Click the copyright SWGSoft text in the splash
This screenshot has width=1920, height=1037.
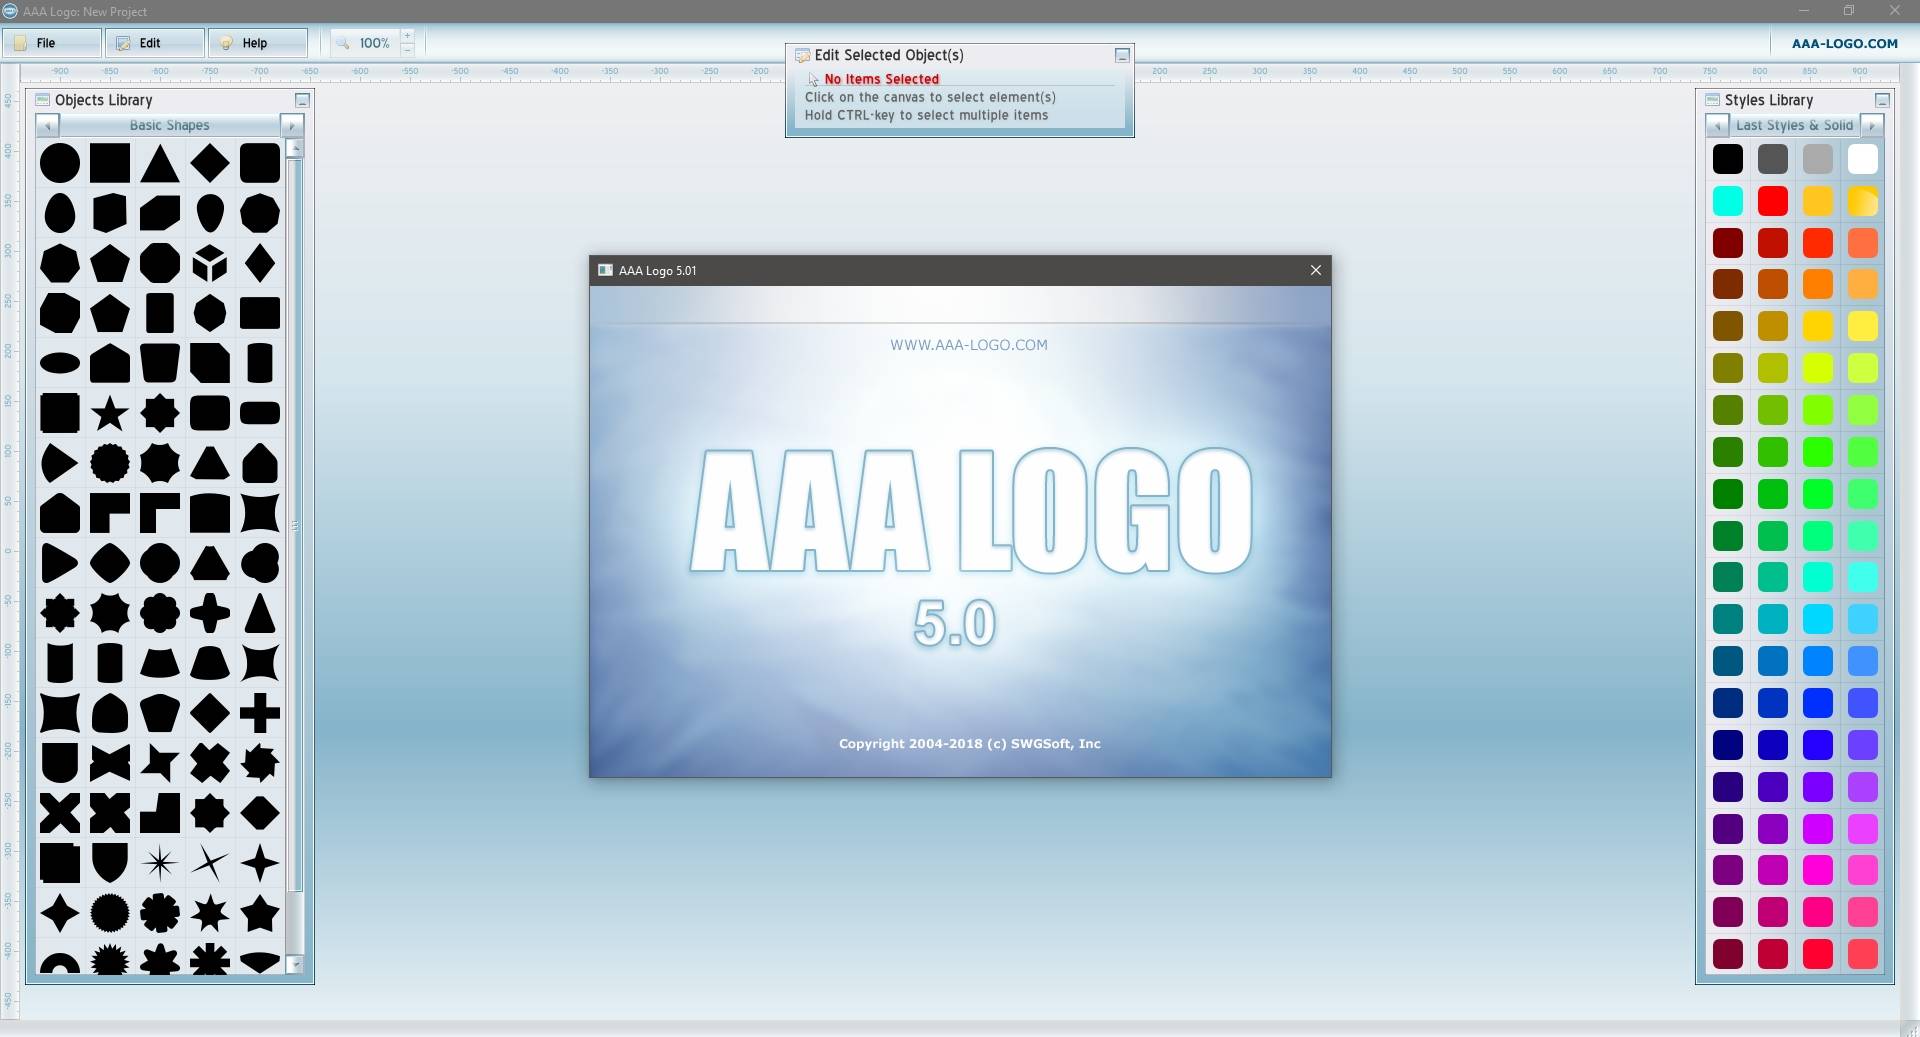pos(969,743)
